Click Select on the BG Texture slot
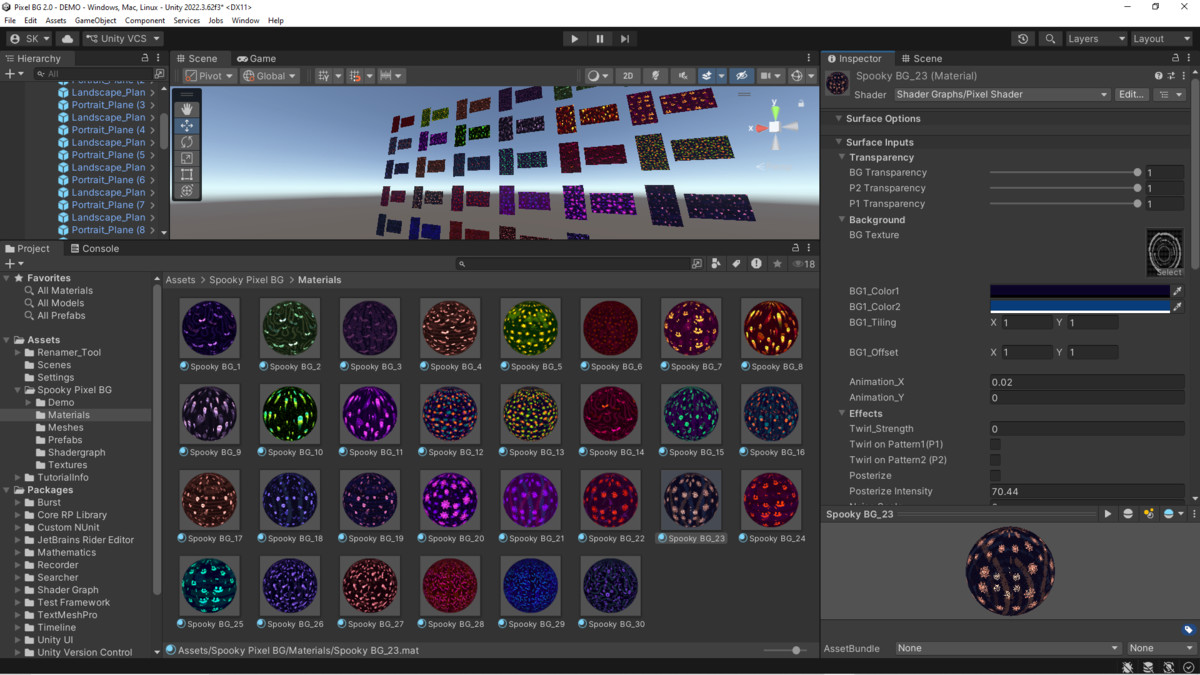 tap(1168, 272)
